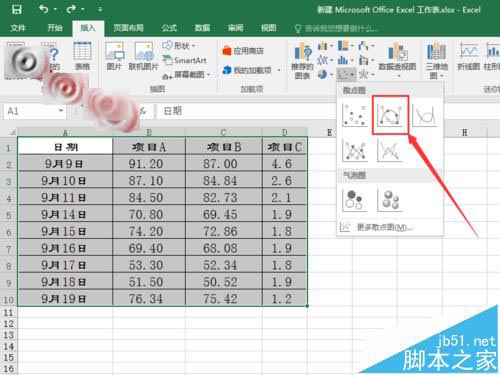Select the date cell 9月19日
The width and height of the screenshot is (500, 375).
click(65, 299)
